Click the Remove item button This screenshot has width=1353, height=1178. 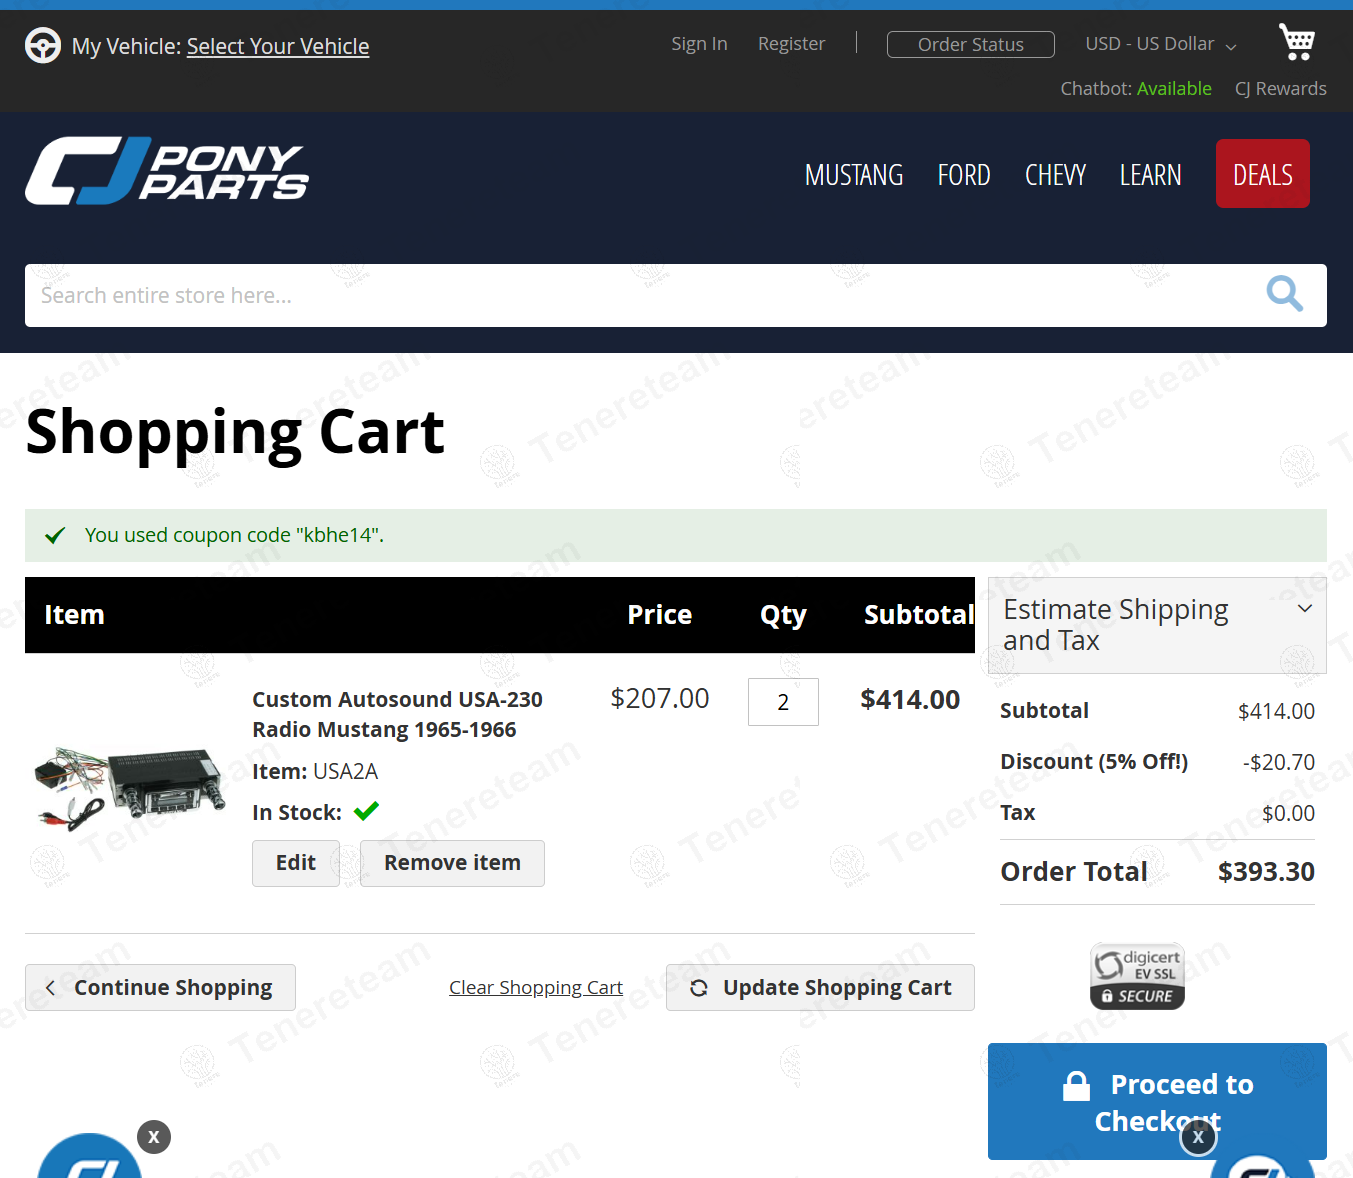click(x=452, y=863)
